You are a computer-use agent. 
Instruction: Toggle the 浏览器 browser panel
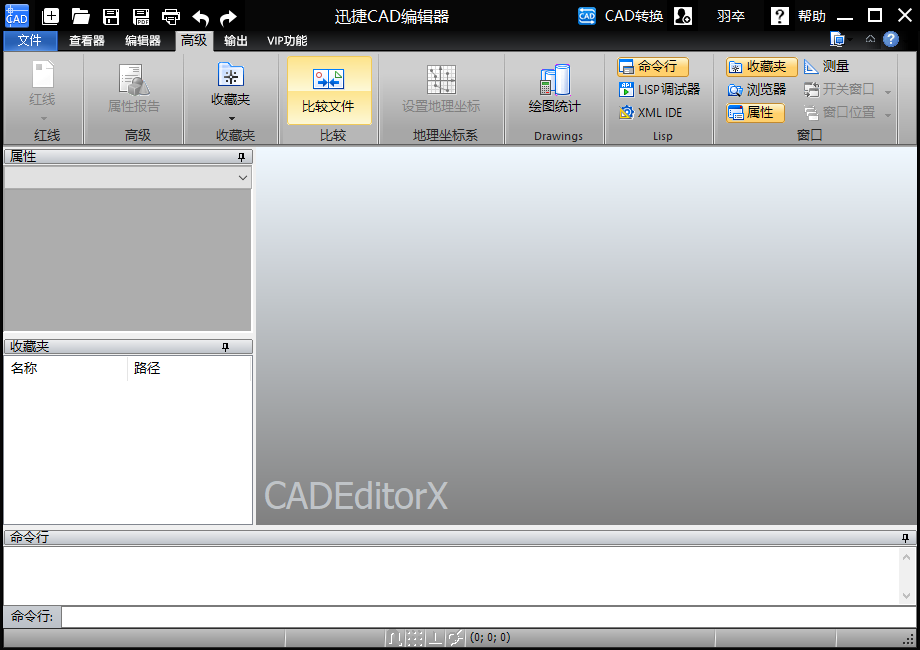757,89
